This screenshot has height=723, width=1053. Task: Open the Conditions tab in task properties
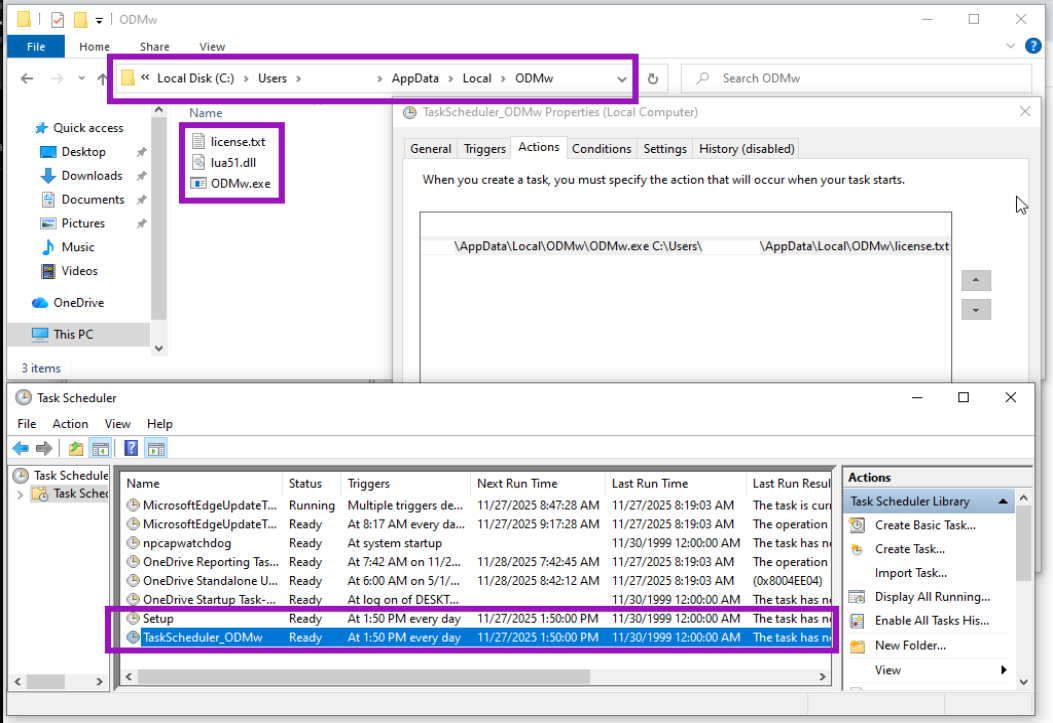click(x=601, y=149)
